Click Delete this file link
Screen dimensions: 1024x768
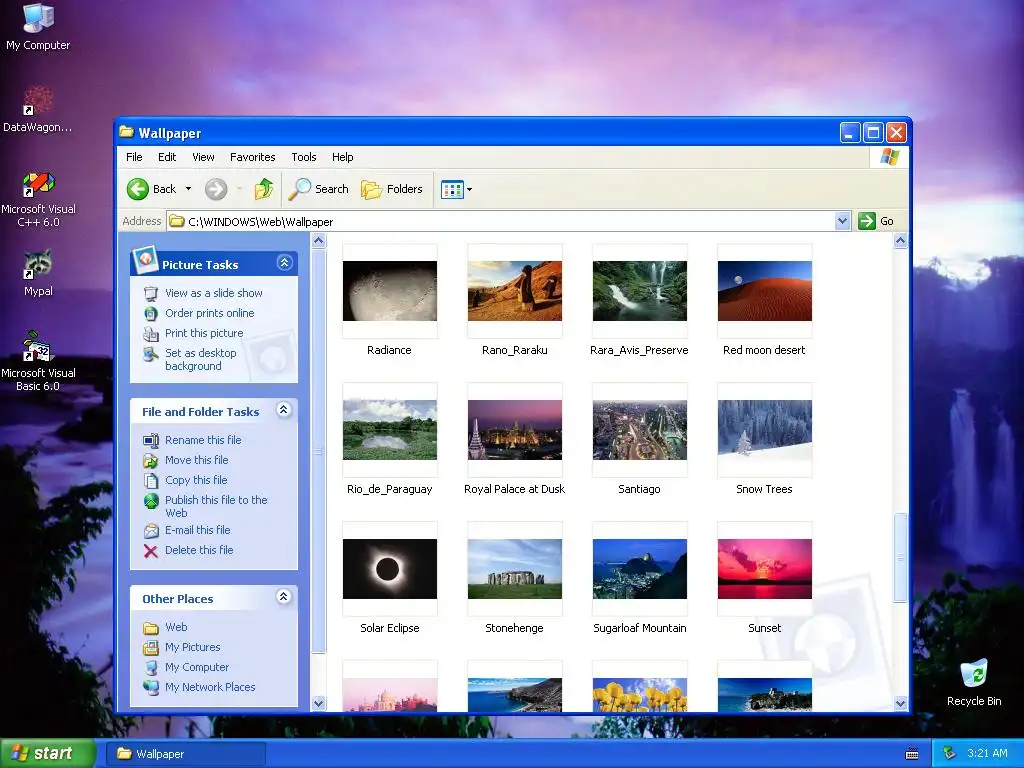[199, 551]
